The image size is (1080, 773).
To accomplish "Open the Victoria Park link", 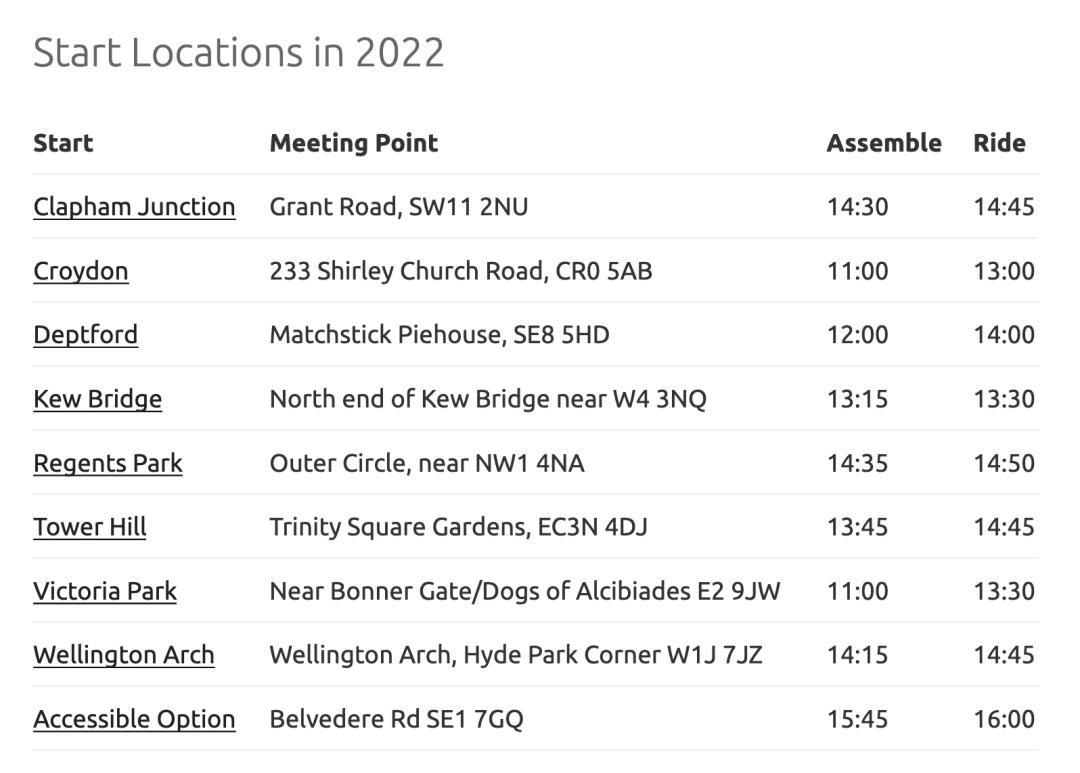I will pos(105,591).
